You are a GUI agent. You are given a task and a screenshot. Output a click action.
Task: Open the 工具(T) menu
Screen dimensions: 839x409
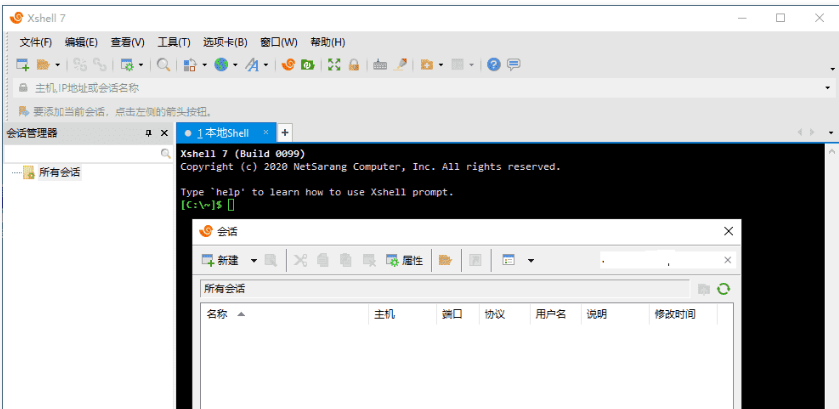[174, 42]
